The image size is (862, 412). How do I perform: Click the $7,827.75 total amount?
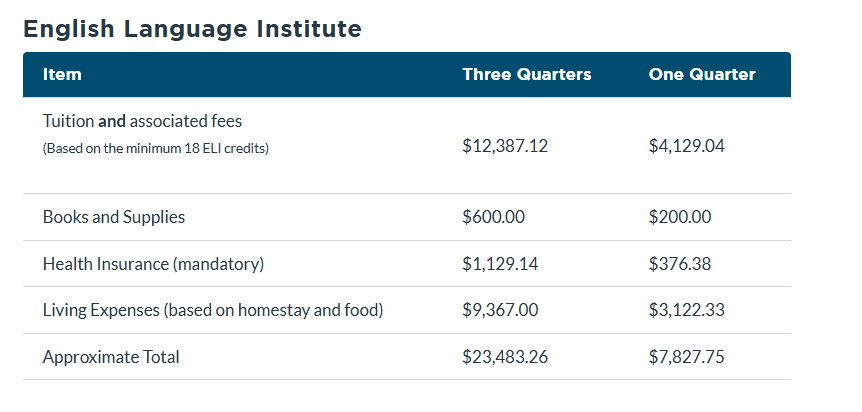(x=687, y=357)
